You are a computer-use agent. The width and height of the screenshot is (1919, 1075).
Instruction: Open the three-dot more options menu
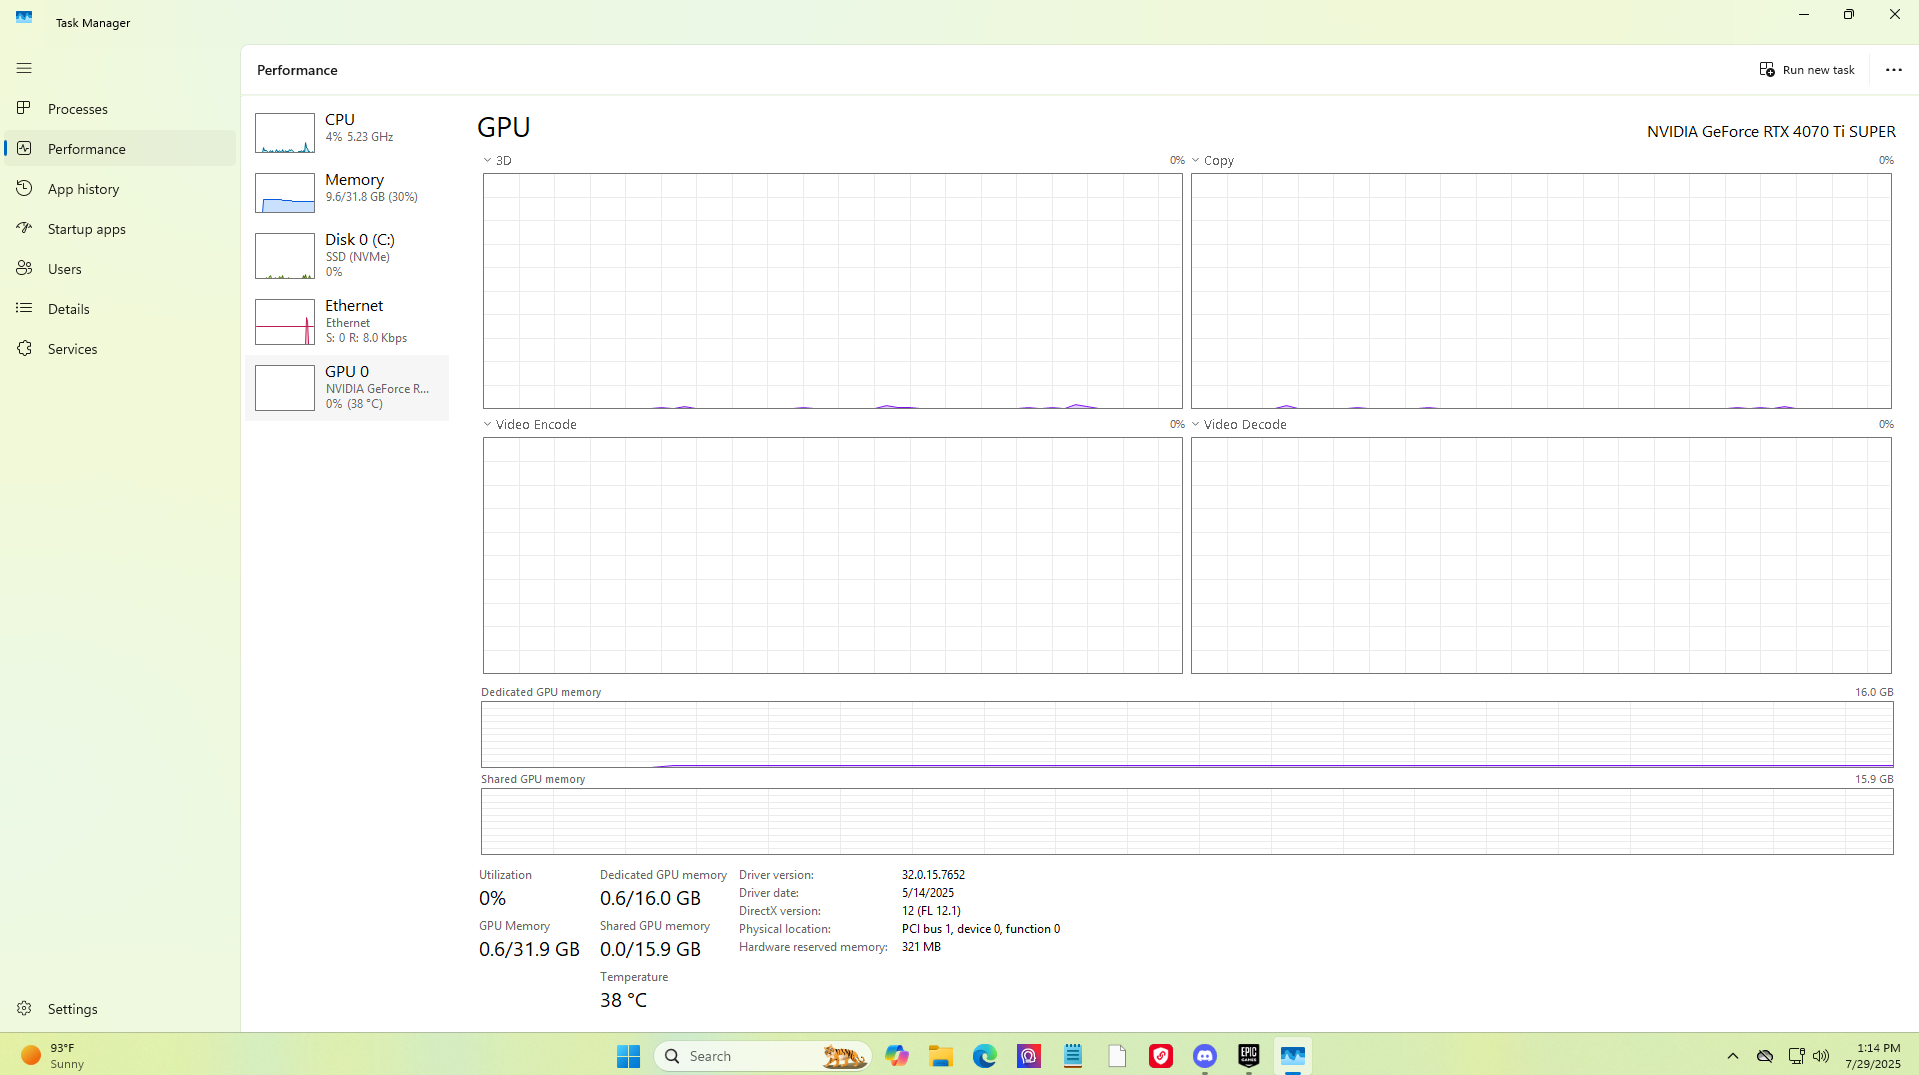1893,69
